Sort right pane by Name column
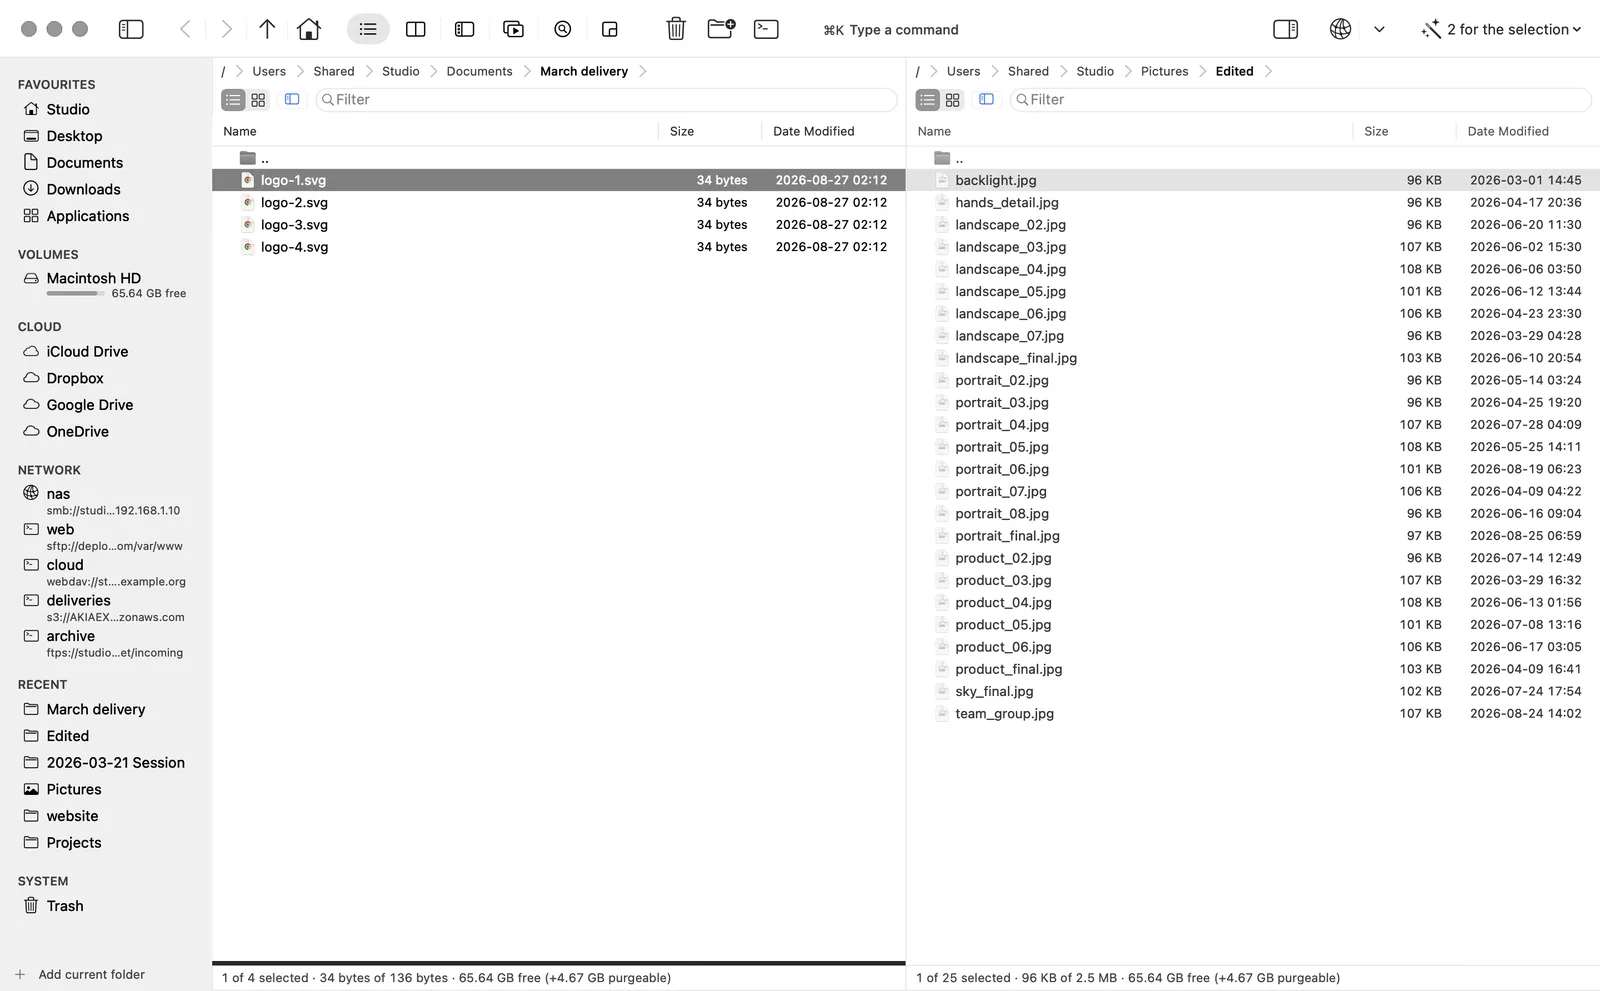 click(x=935, y=131)
